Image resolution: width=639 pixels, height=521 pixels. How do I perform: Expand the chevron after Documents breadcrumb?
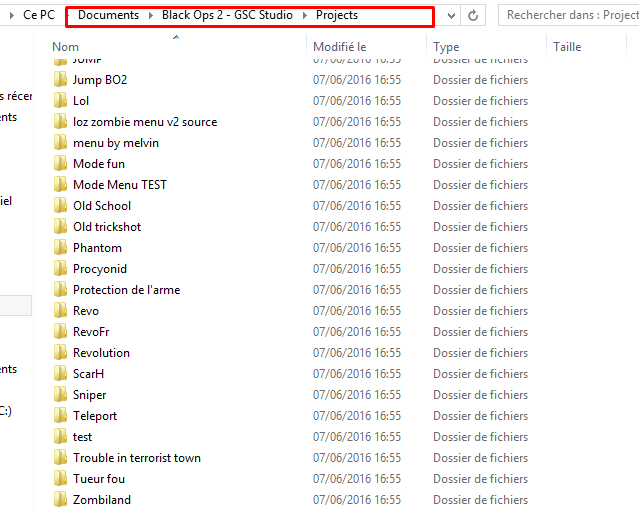pyautogui.click(x=151, y=15)
